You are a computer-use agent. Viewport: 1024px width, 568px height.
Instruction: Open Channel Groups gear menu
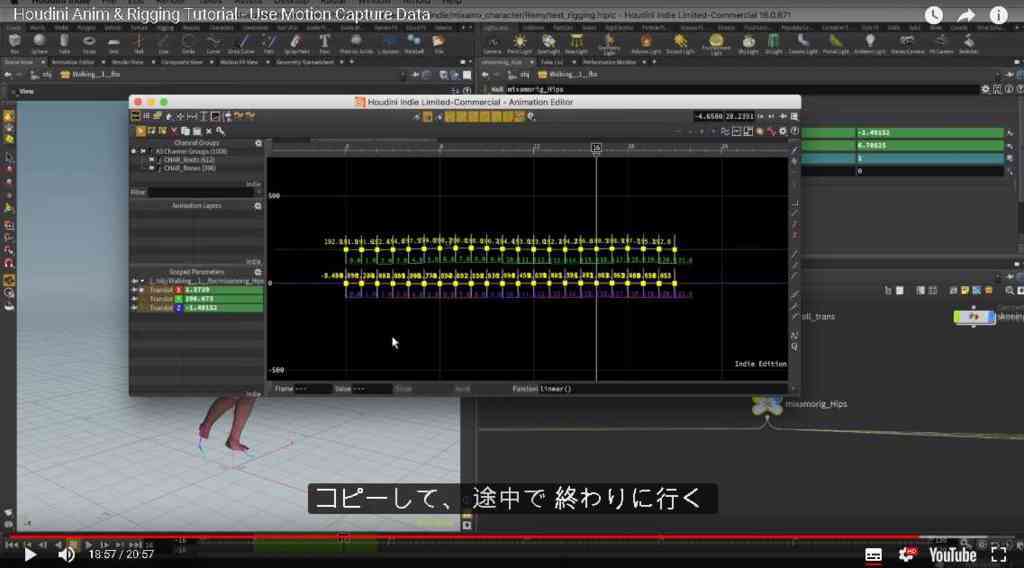tap(259, 143)
